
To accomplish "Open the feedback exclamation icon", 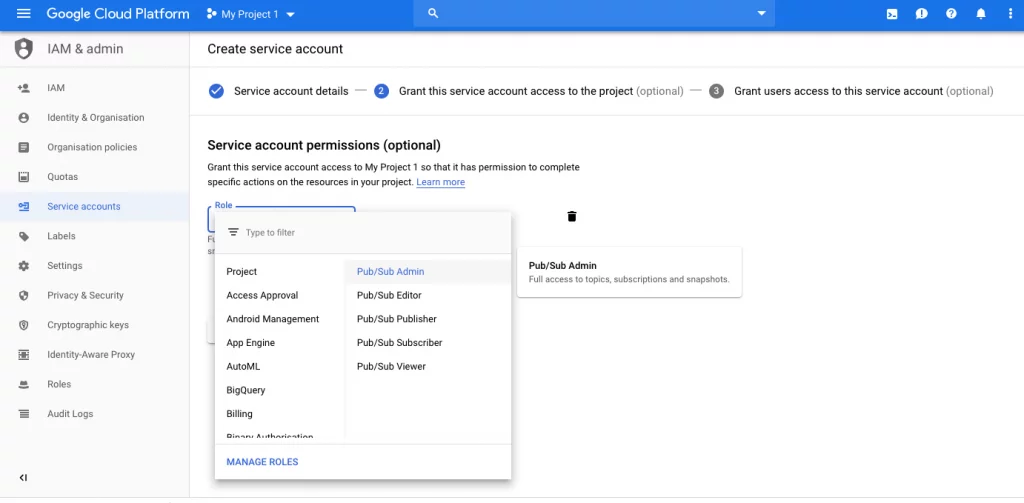I will click(921, 14).
